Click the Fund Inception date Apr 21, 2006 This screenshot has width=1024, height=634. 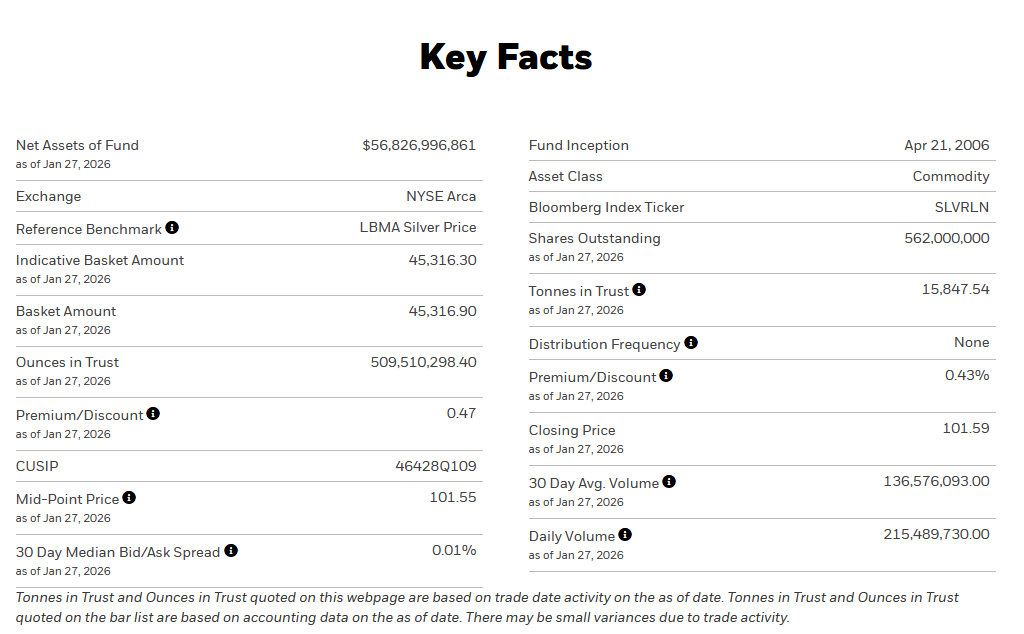(946, 145)
